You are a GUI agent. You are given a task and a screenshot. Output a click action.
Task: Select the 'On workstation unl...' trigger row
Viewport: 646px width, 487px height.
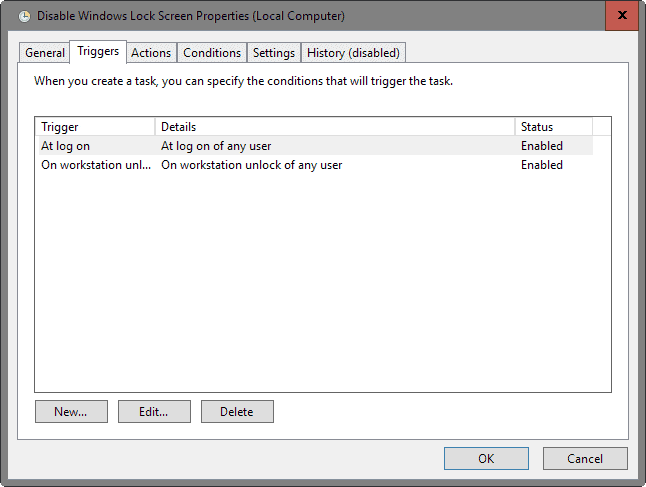(96, 165)
